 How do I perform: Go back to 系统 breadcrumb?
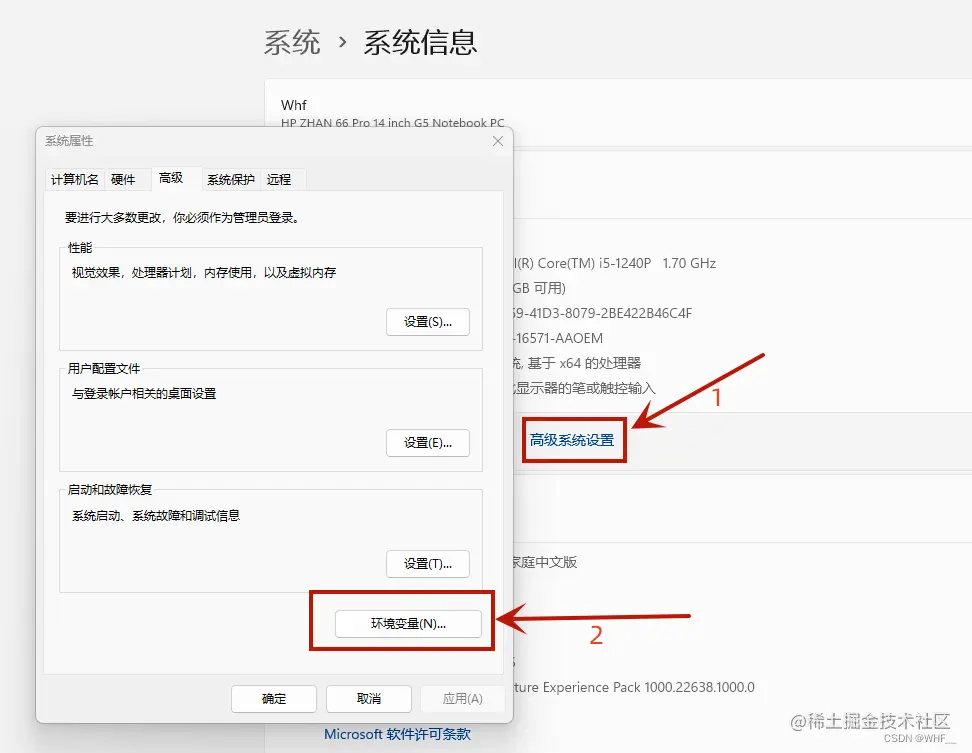point(292,43)
